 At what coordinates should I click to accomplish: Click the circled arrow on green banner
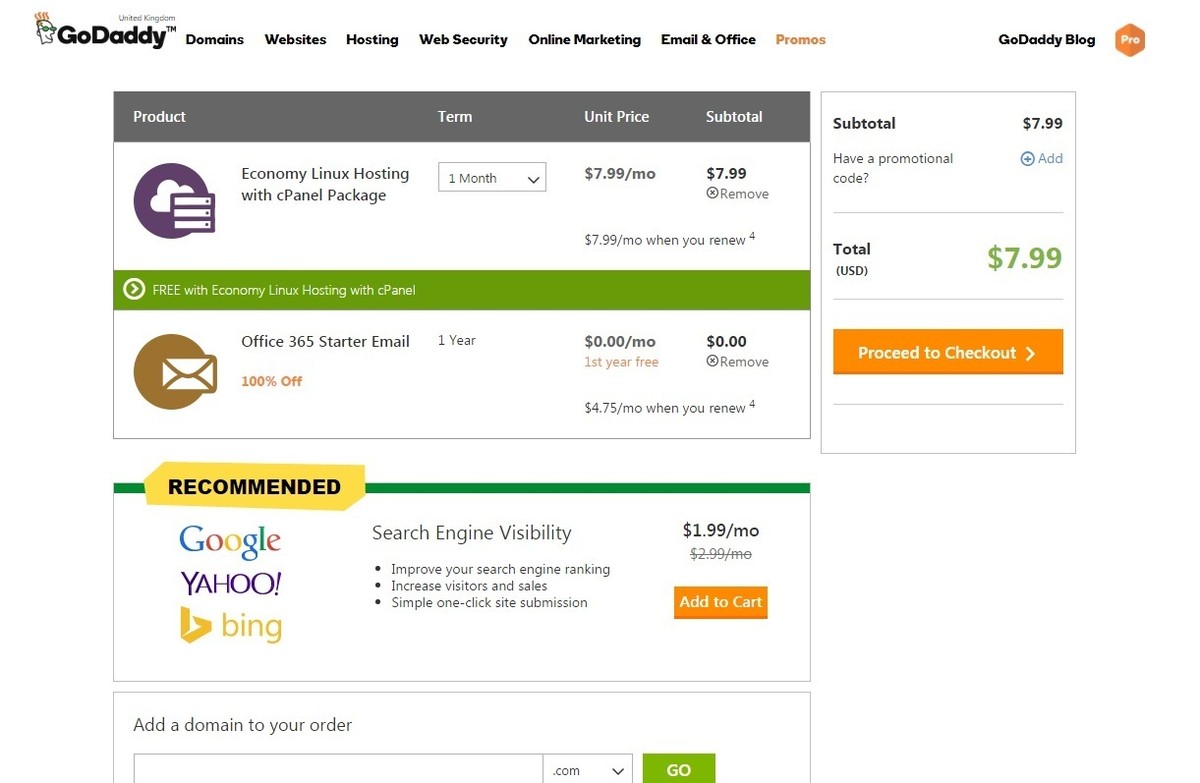click(134, 290)
